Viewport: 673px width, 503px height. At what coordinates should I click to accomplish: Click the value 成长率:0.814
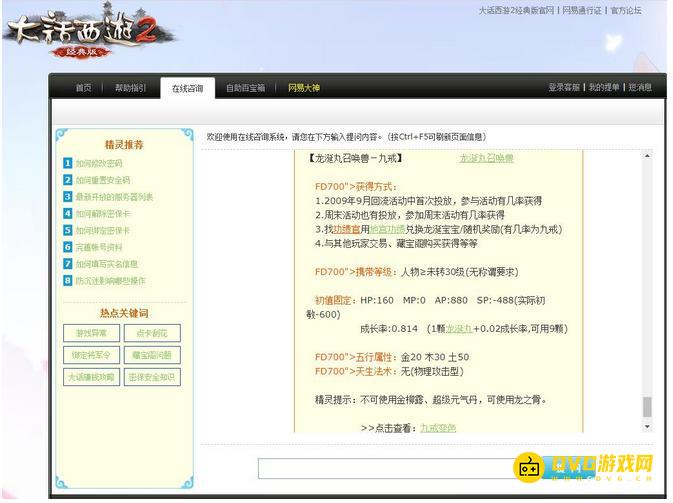click(x=389, y=329)
